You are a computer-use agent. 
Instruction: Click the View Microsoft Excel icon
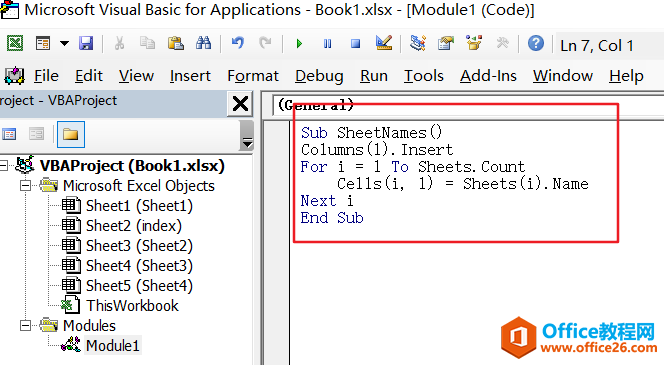15,43
